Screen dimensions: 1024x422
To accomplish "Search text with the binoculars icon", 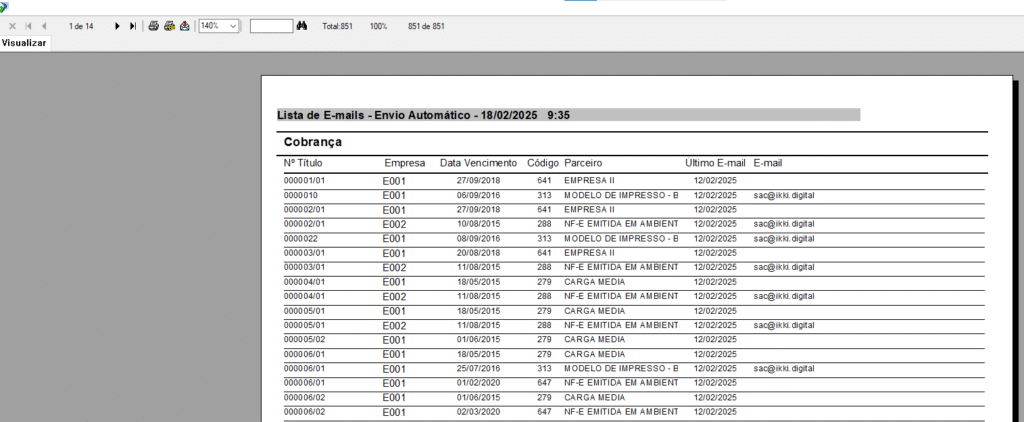I will [x=302, y=26].
